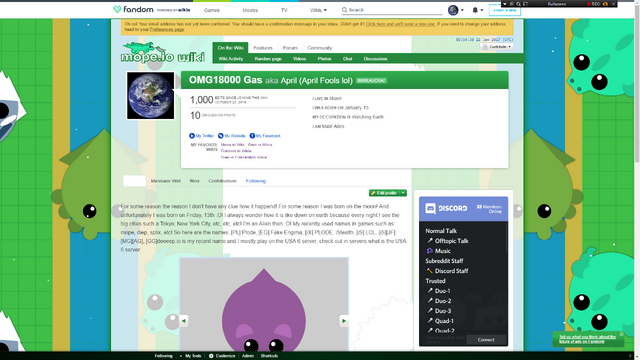Select Wiki Activity in the green navigation
The image size is (640, 360).
click(231, 59)
